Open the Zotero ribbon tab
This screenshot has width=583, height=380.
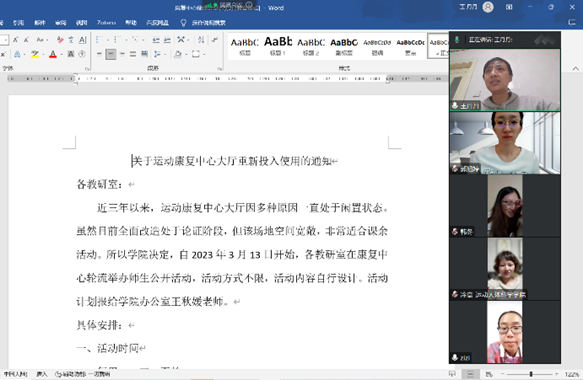pos(106,23)
